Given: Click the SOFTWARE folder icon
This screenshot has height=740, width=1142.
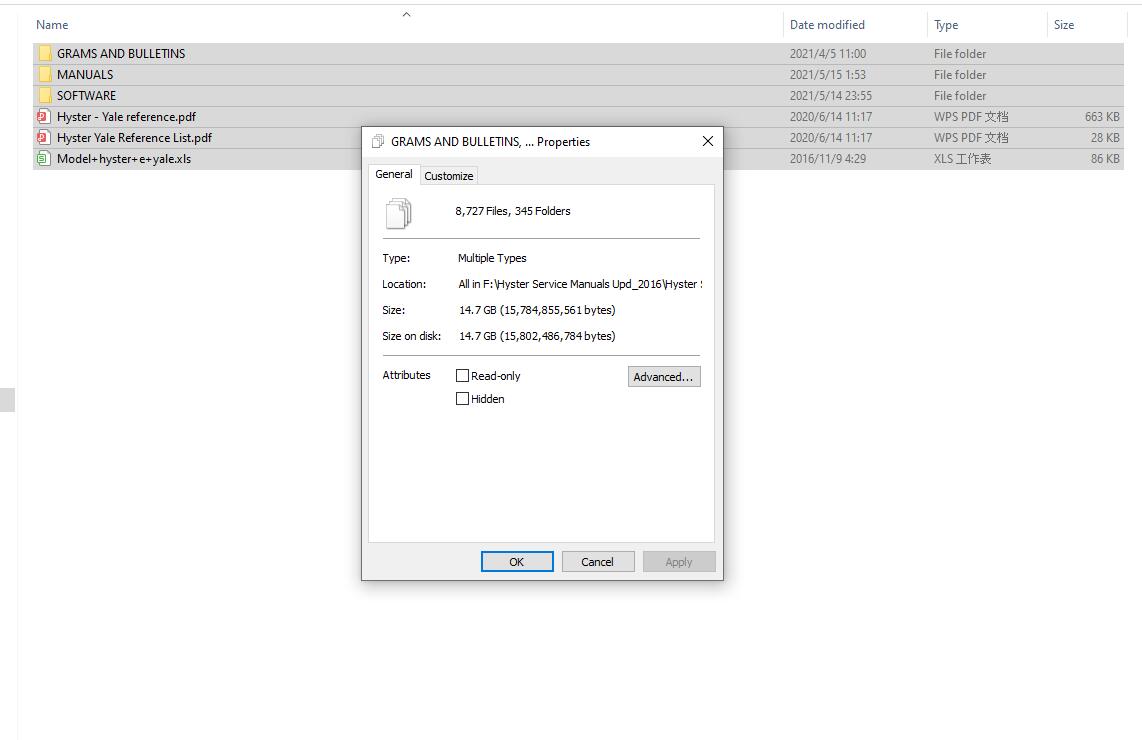Looking at the screenshot, I should tap(45, 95).
